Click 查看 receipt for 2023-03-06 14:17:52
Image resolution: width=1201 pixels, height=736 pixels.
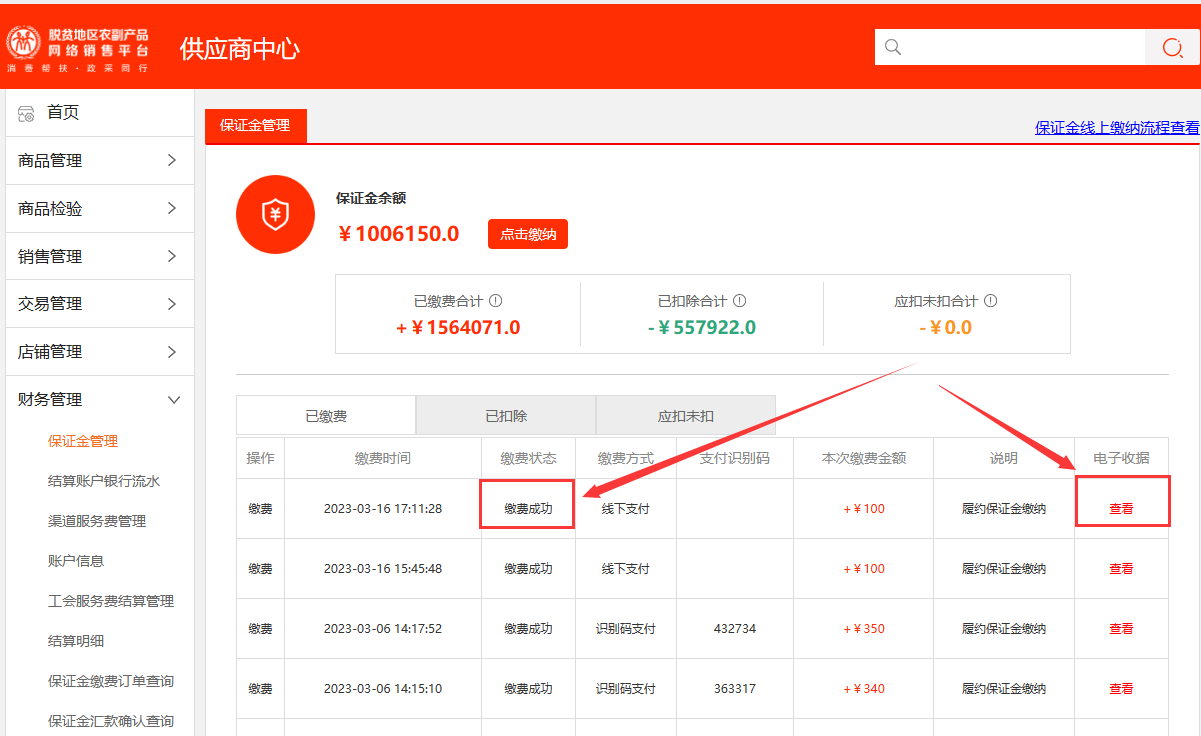(1121, 629)
